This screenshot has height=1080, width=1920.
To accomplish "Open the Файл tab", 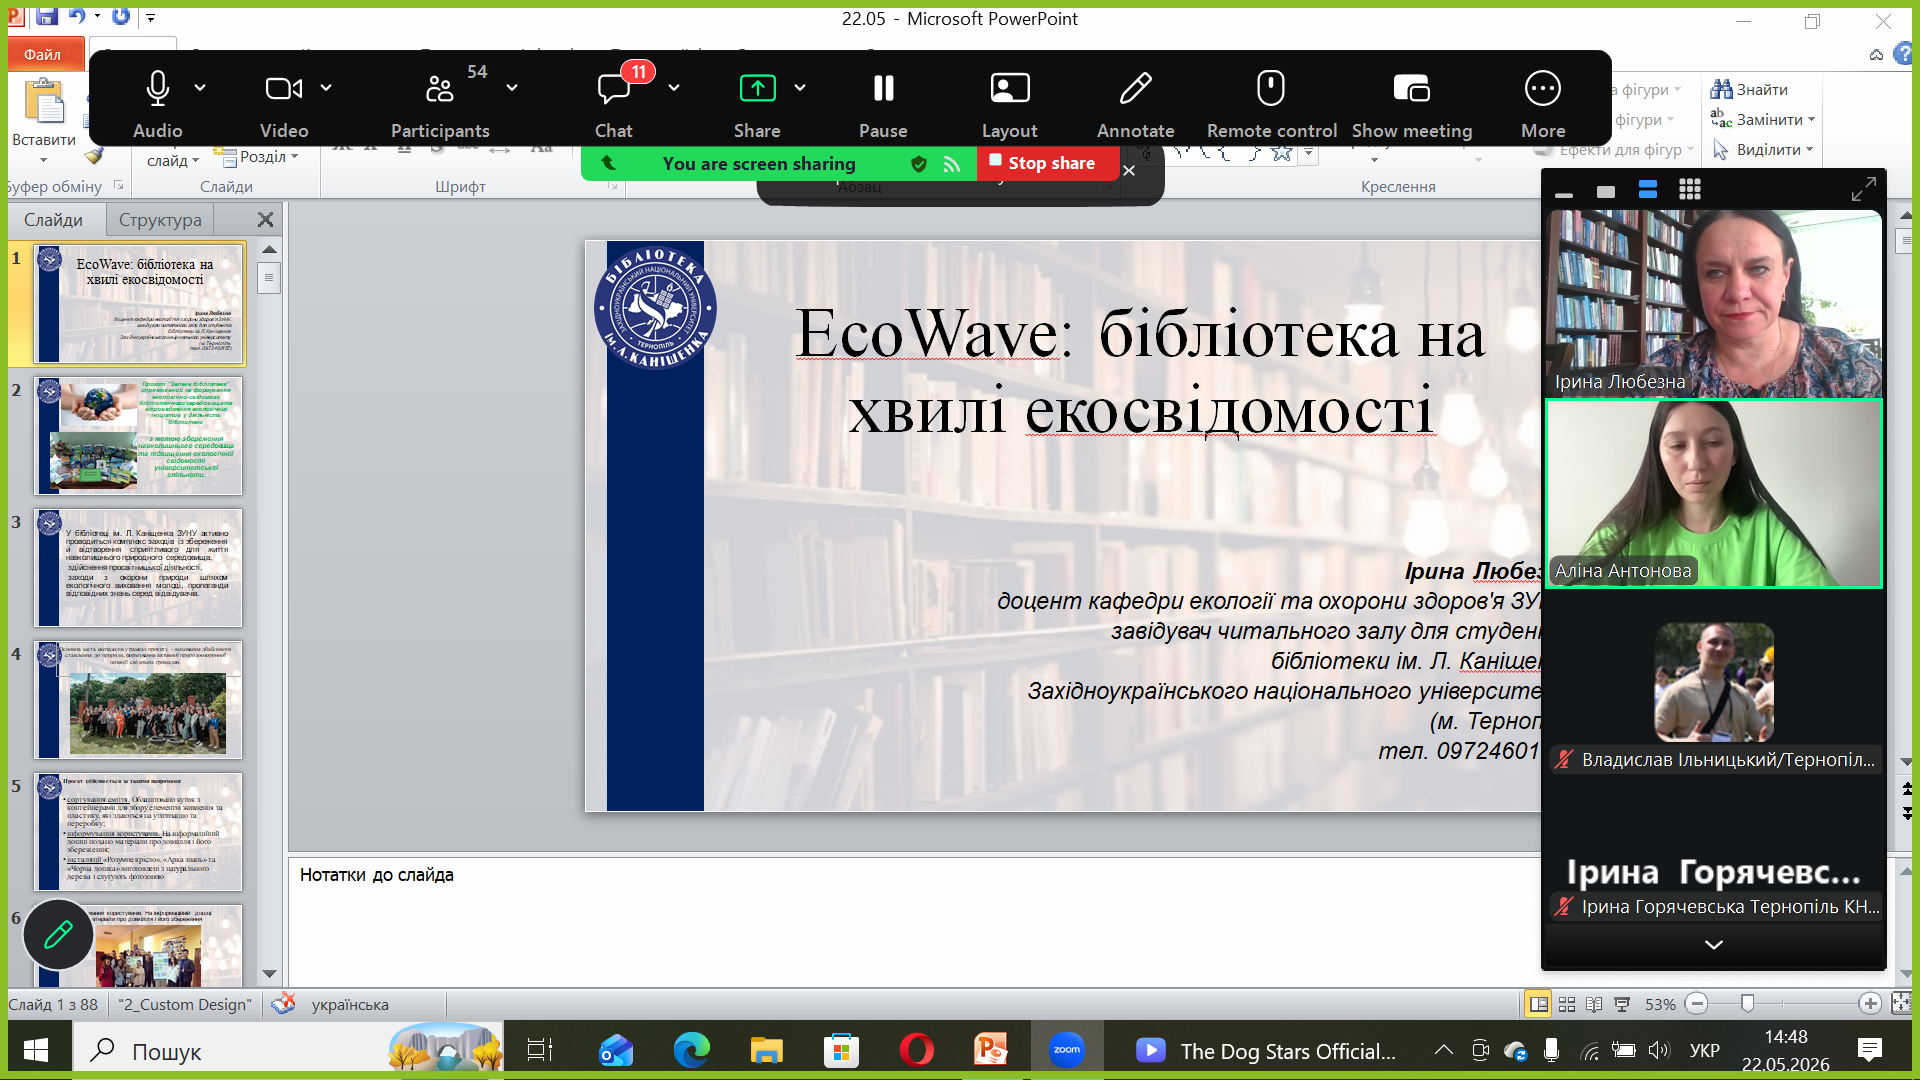I will 43,55.
